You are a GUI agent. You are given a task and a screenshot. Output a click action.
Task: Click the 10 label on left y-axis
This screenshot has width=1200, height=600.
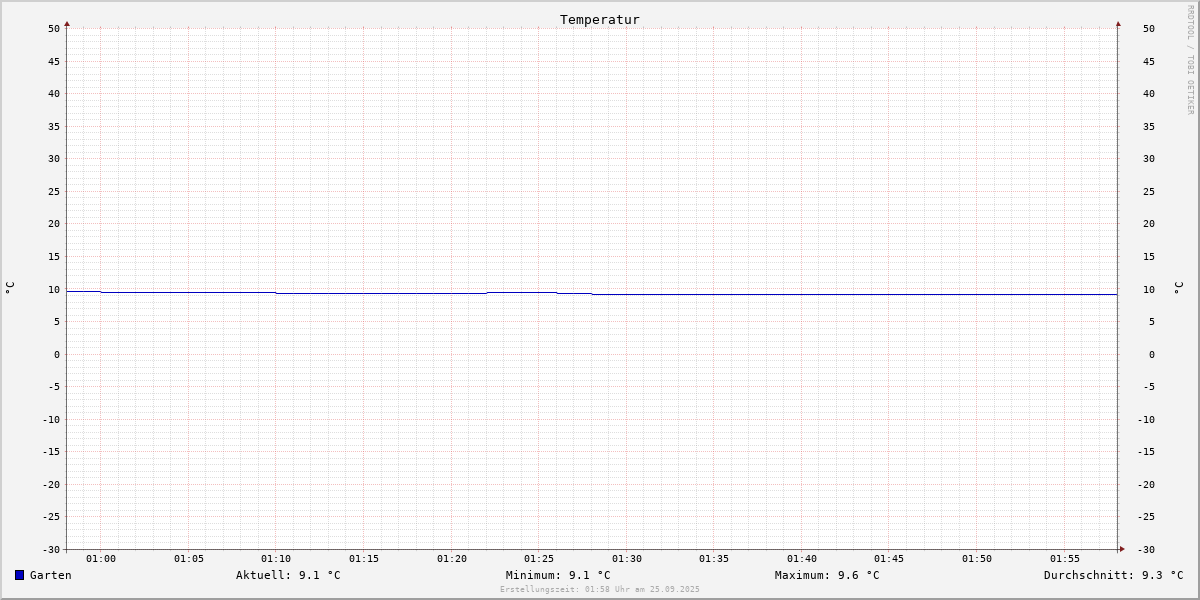[54, 290]
